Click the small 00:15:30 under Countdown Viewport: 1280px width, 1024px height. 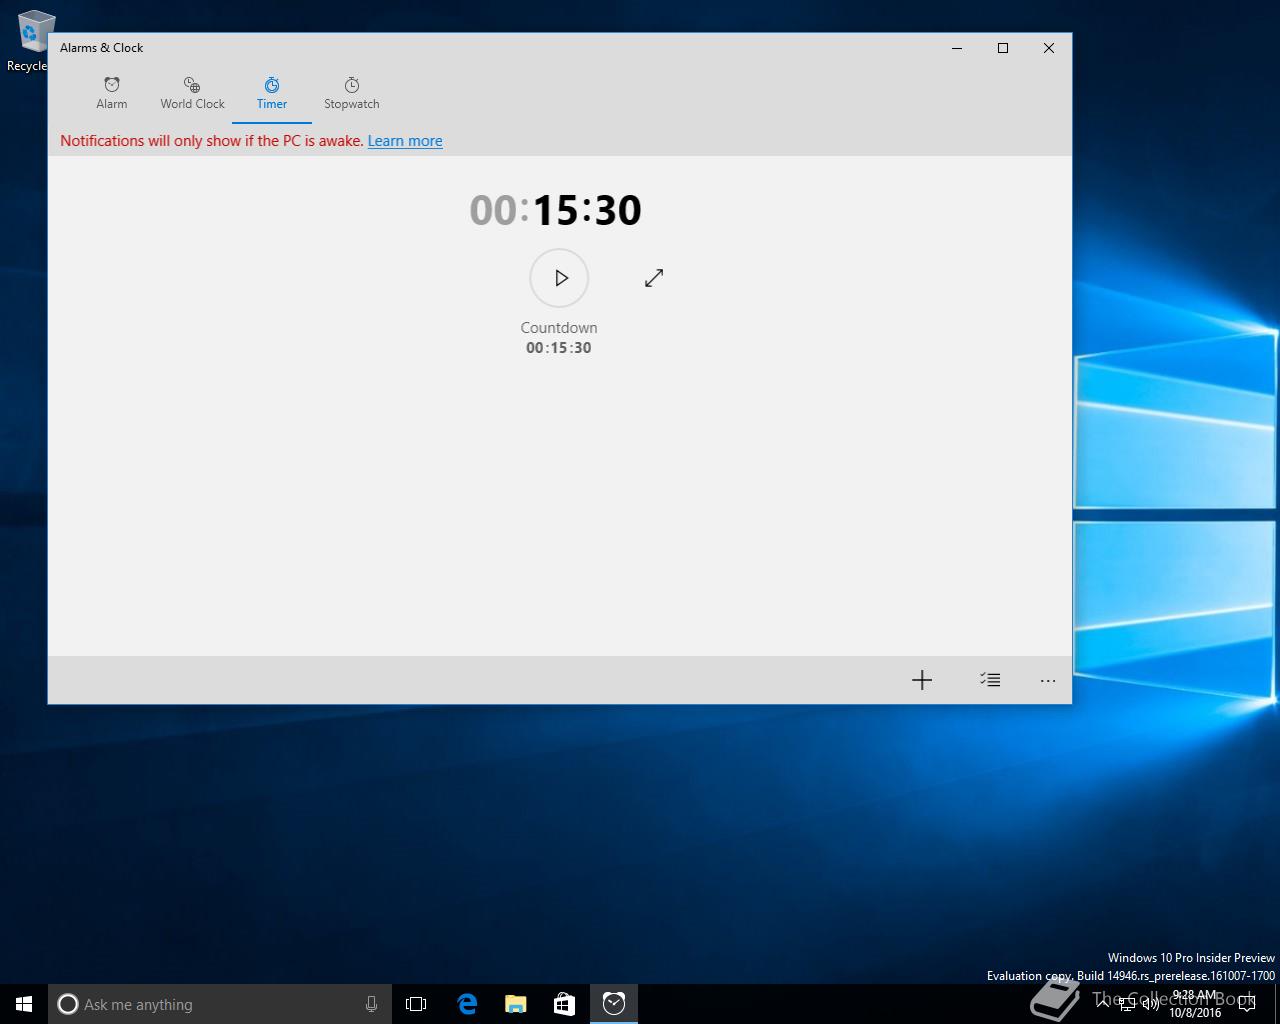pyautogui.click(x=559, y=348)
